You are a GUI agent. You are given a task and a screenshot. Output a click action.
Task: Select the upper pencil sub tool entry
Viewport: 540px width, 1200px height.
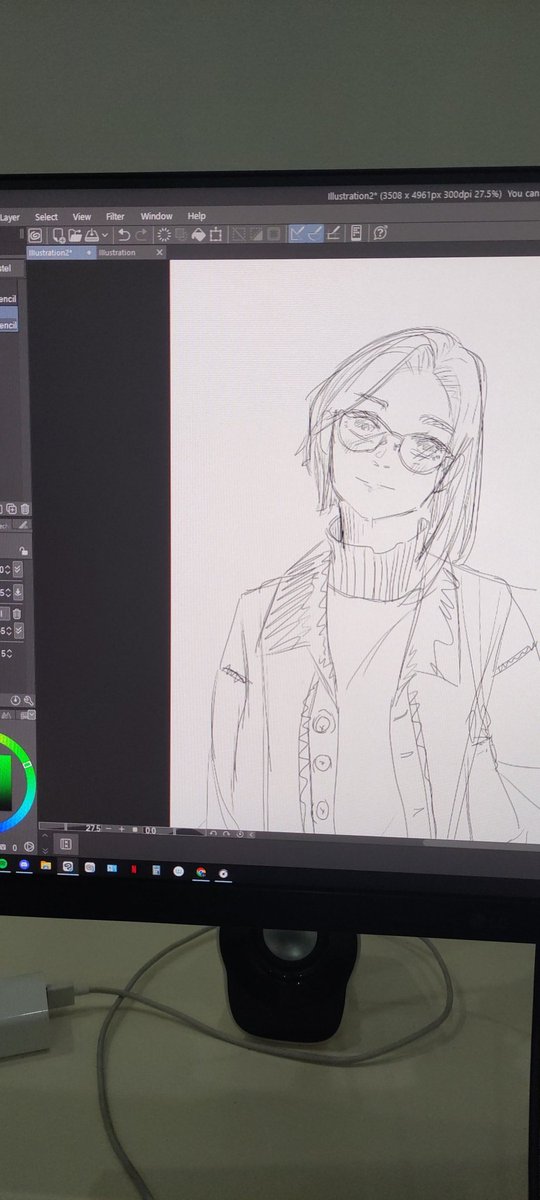tap(9, 299)
